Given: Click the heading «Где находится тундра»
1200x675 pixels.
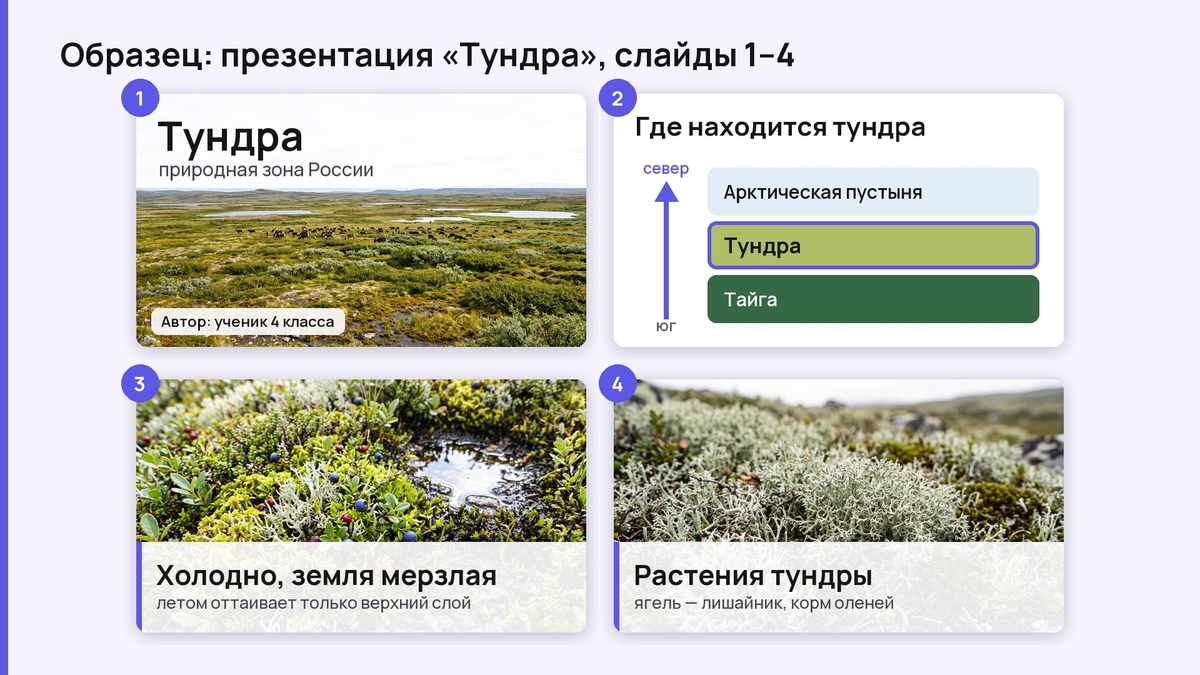Looking at the screenshot, I should [x=780, y=128].
